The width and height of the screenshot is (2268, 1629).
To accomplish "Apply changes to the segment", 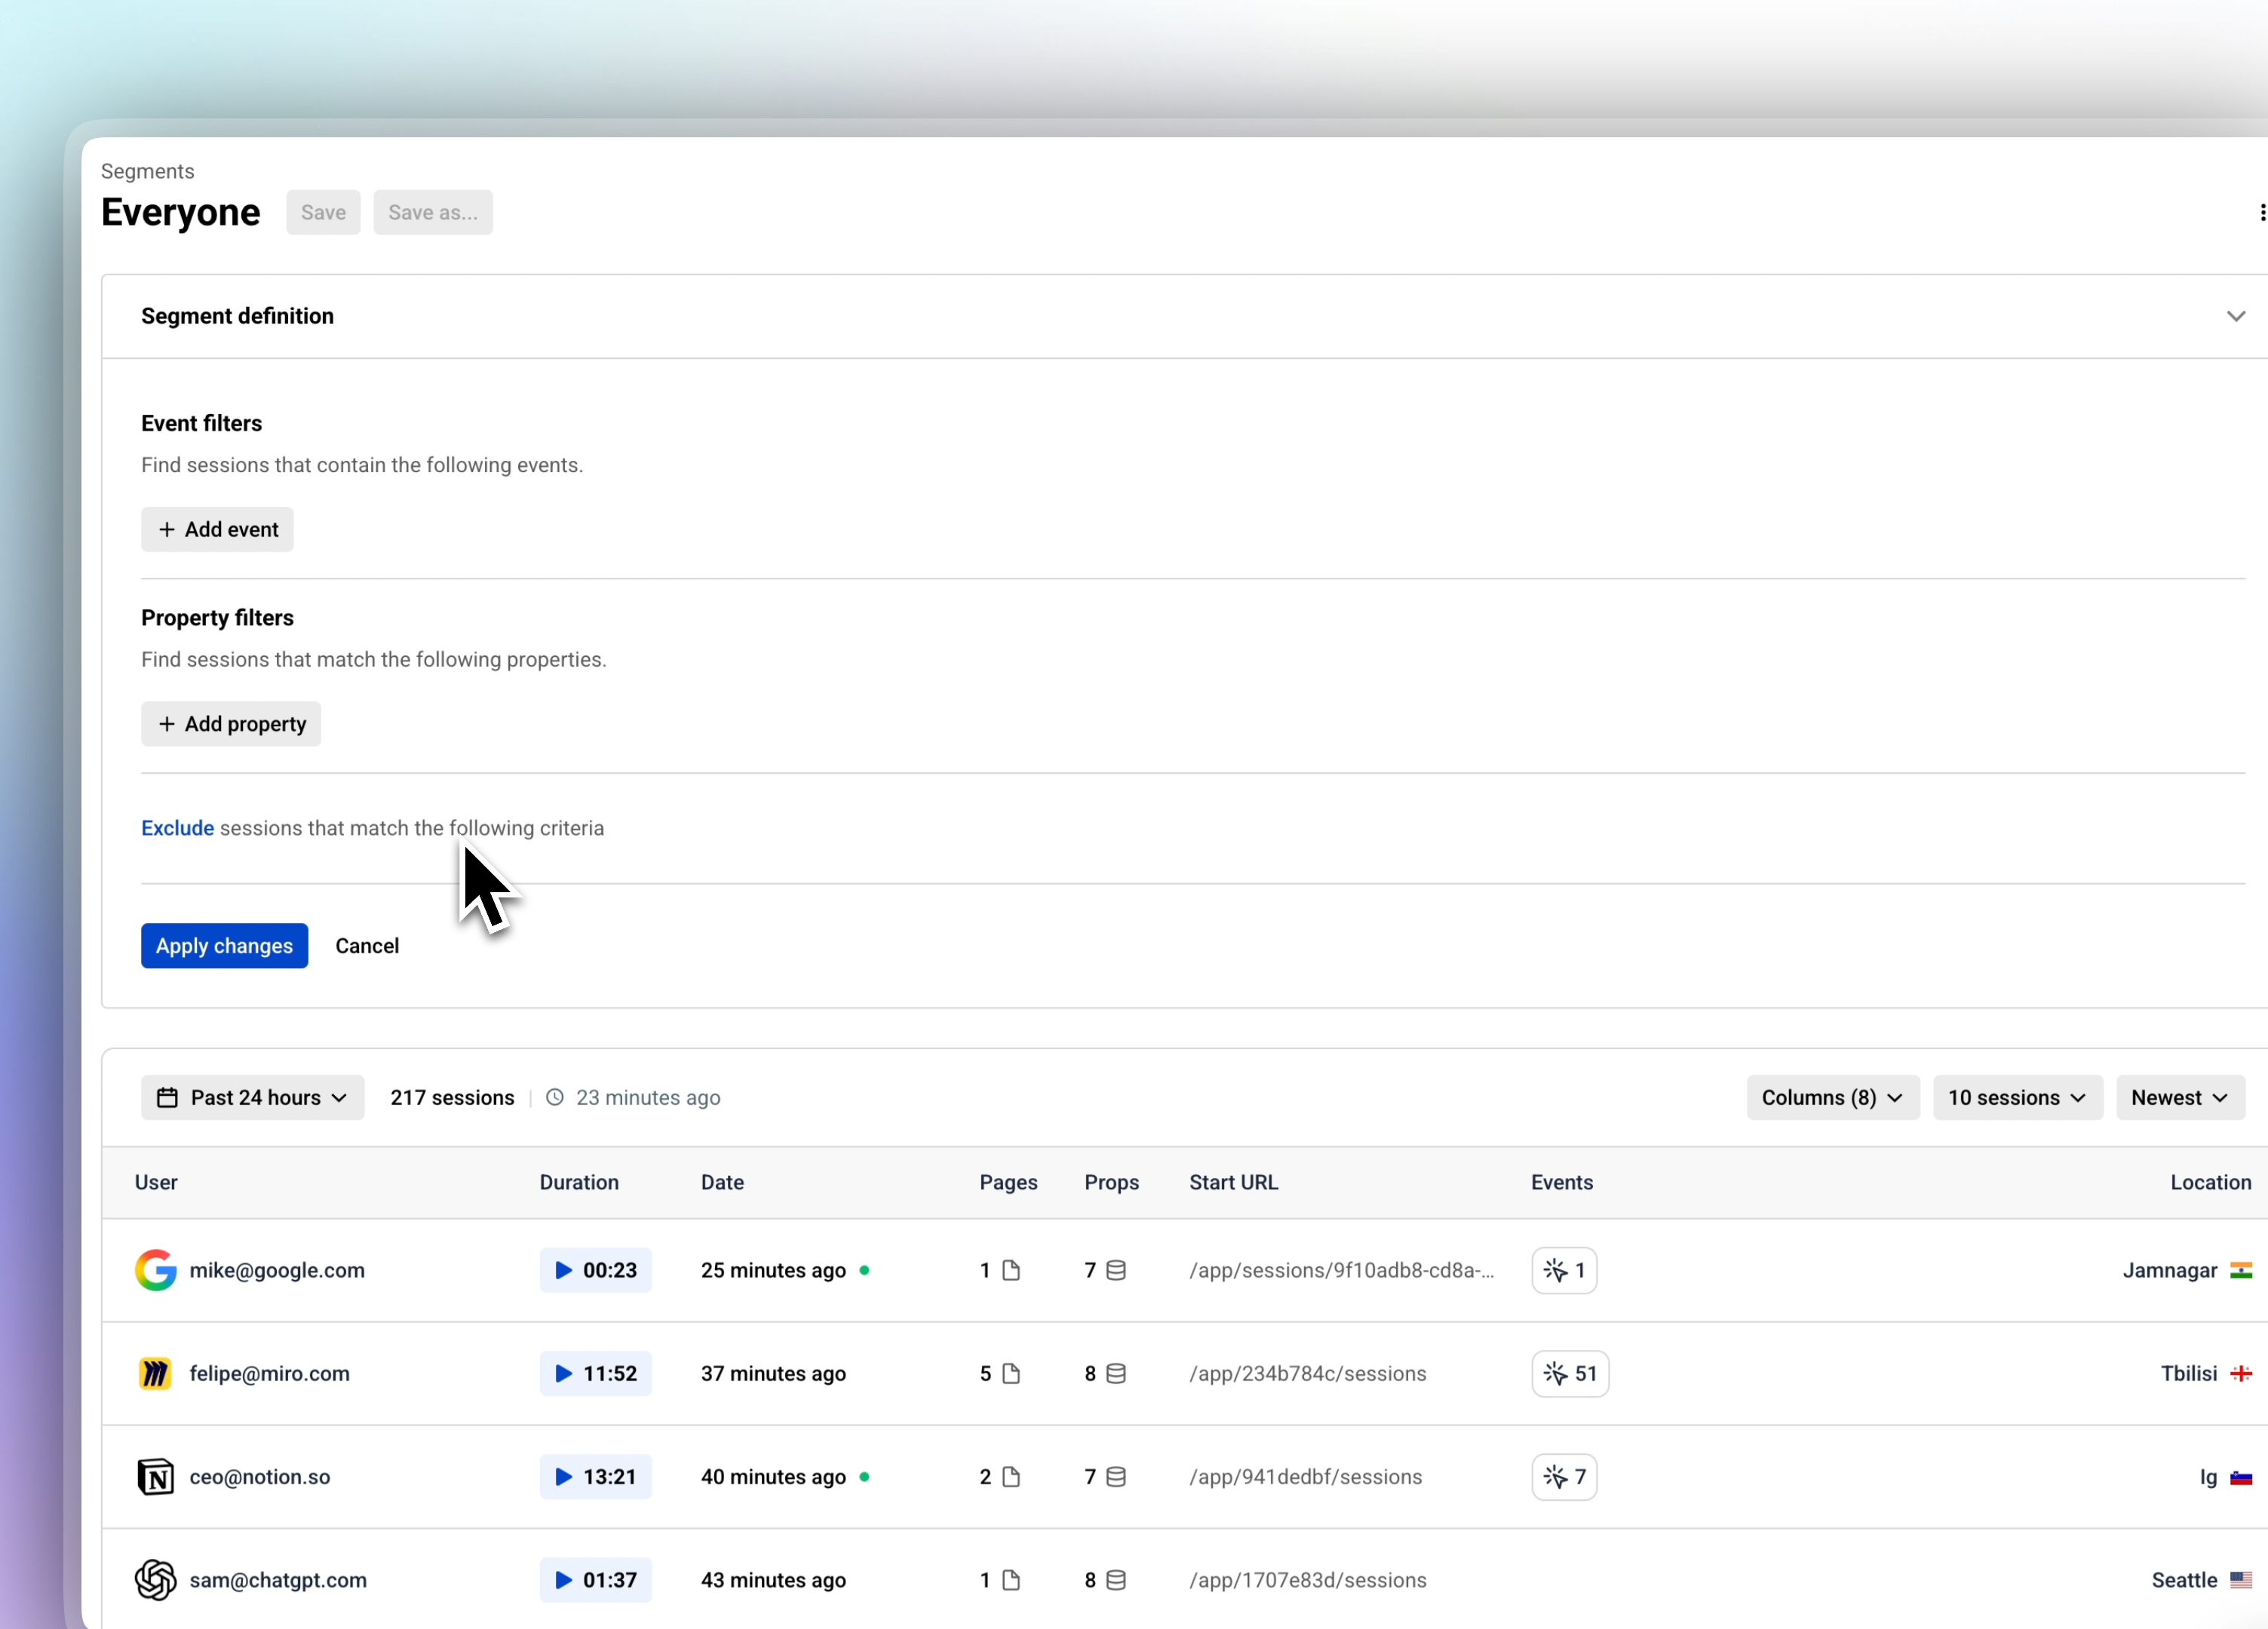I will (x=224, y=945).
